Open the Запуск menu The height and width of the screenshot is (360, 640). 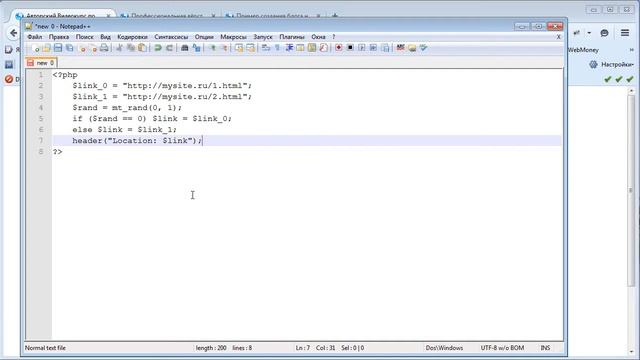(262, 37)
